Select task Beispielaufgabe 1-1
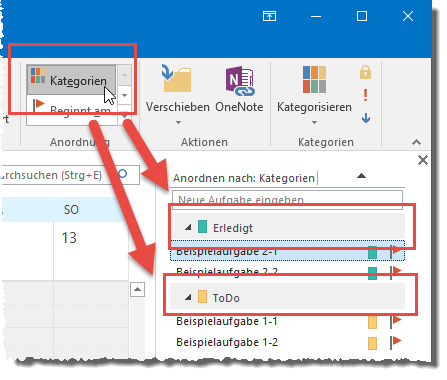 pos(287,321)
